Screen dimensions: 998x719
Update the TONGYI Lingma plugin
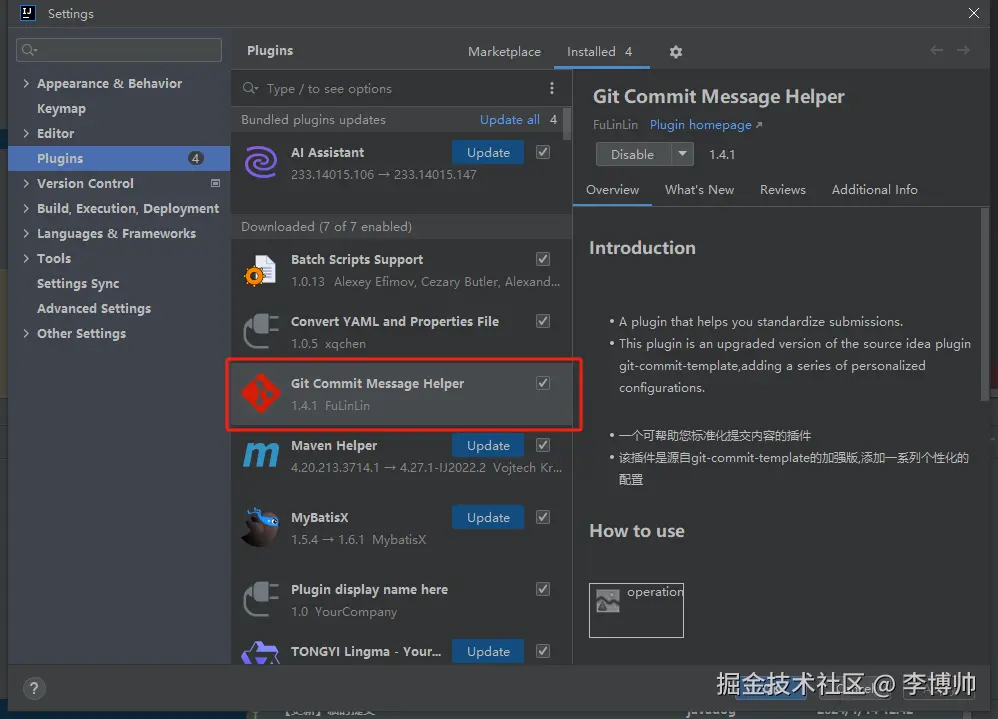(488, 652)
